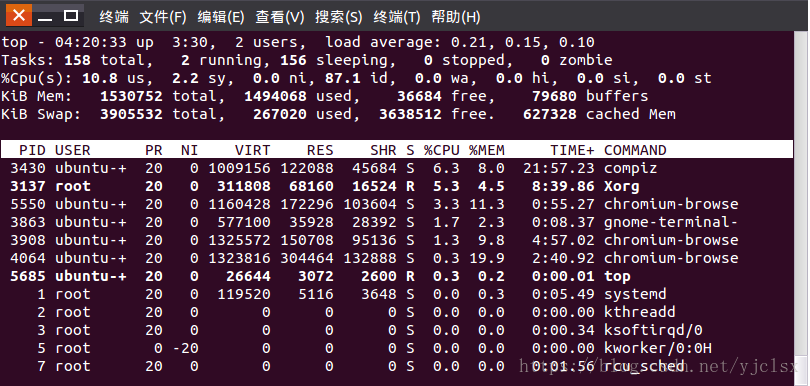Screen dimensions: 810x386
Task: Click the gnome-terminal- process entry
Action: point(671,222)
